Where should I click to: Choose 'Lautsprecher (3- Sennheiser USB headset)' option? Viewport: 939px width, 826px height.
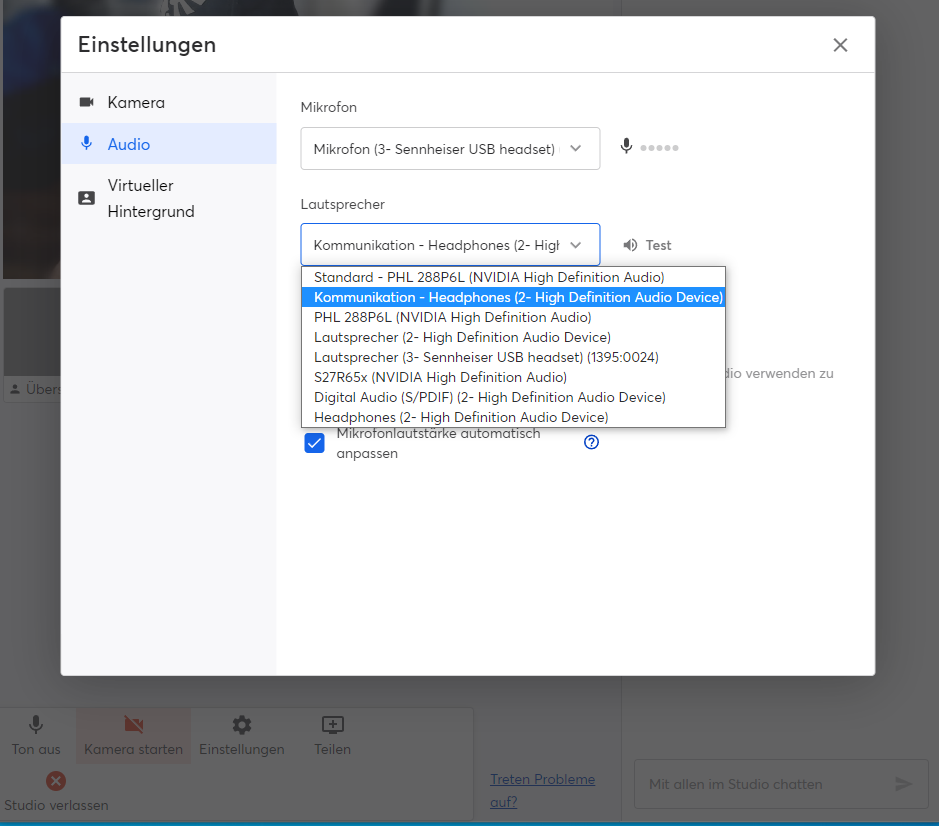(x=486, y=357)
